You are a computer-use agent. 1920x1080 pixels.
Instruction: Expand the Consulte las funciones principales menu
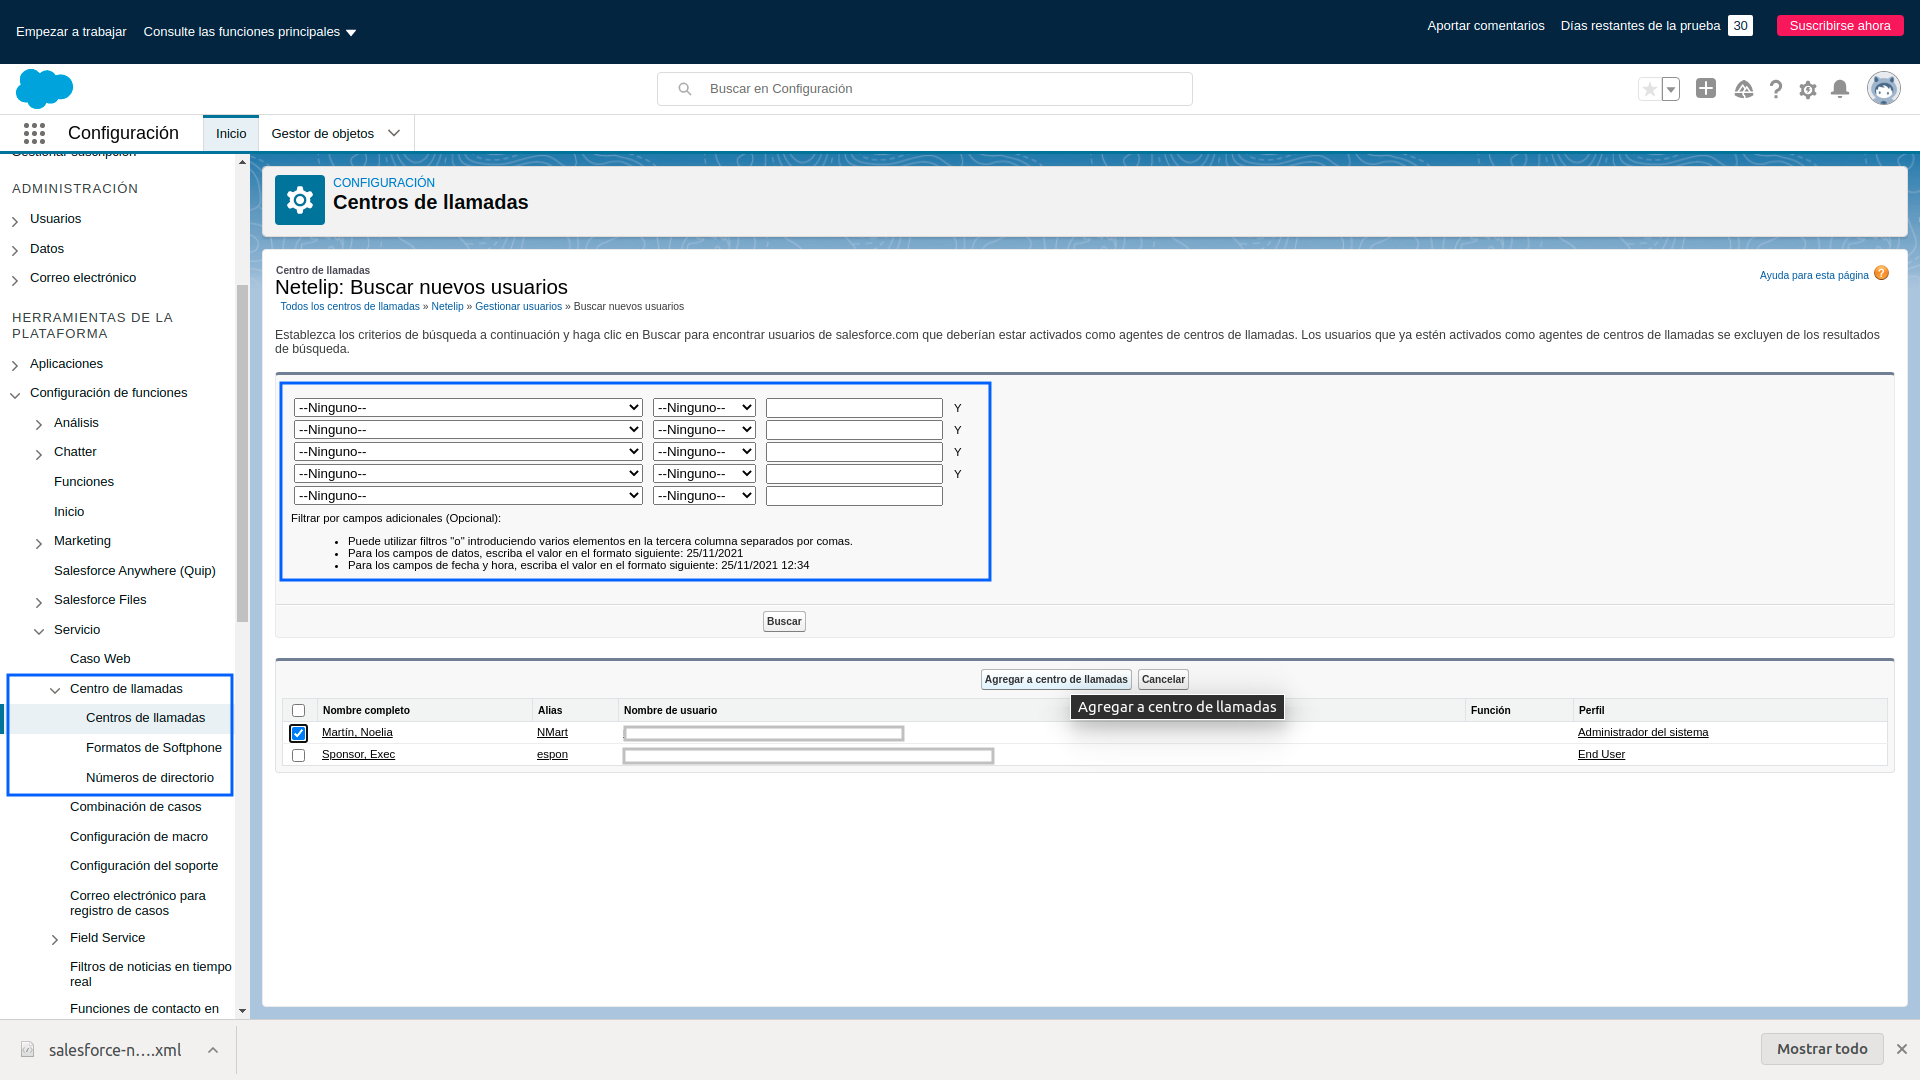click(x=249, y=32)
